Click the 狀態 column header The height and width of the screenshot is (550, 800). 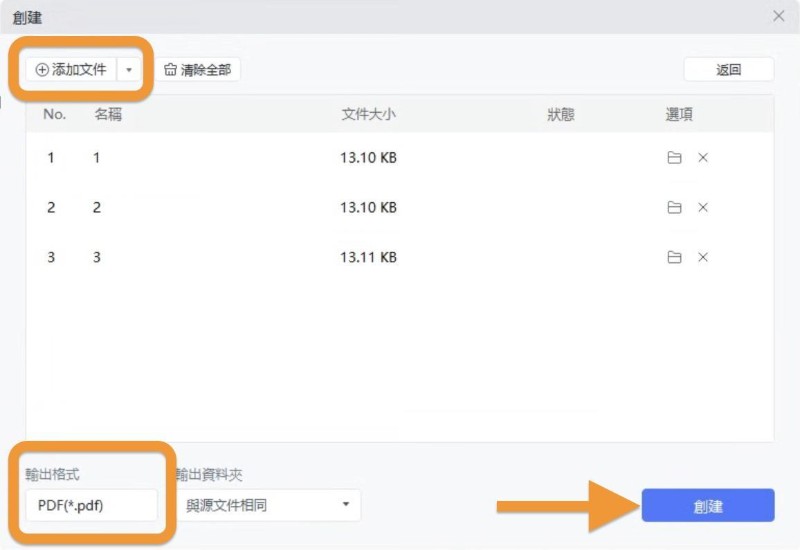(561, 114)
